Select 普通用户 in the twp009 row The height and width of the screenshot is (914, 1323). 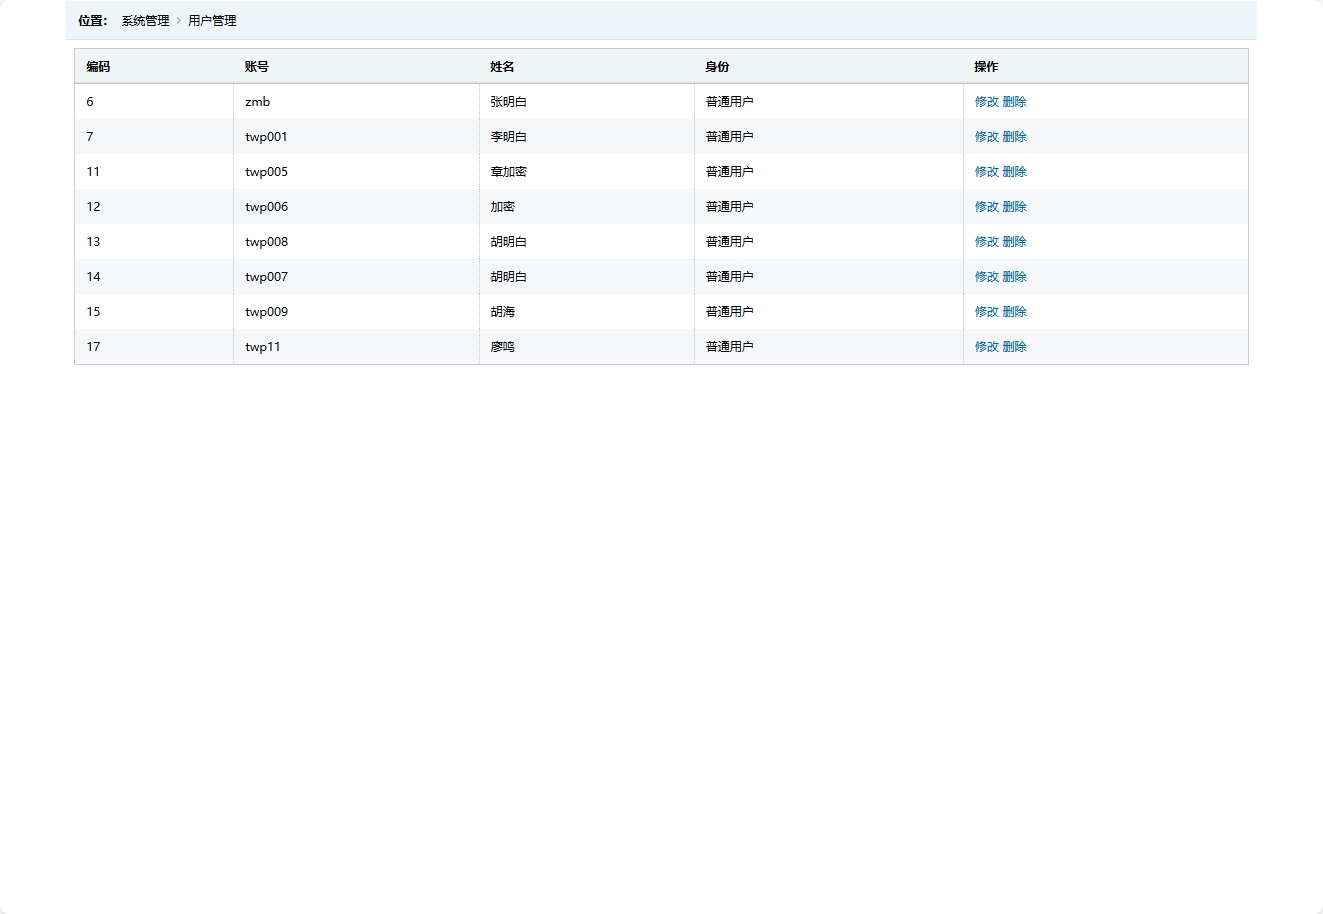pos(729,312)
